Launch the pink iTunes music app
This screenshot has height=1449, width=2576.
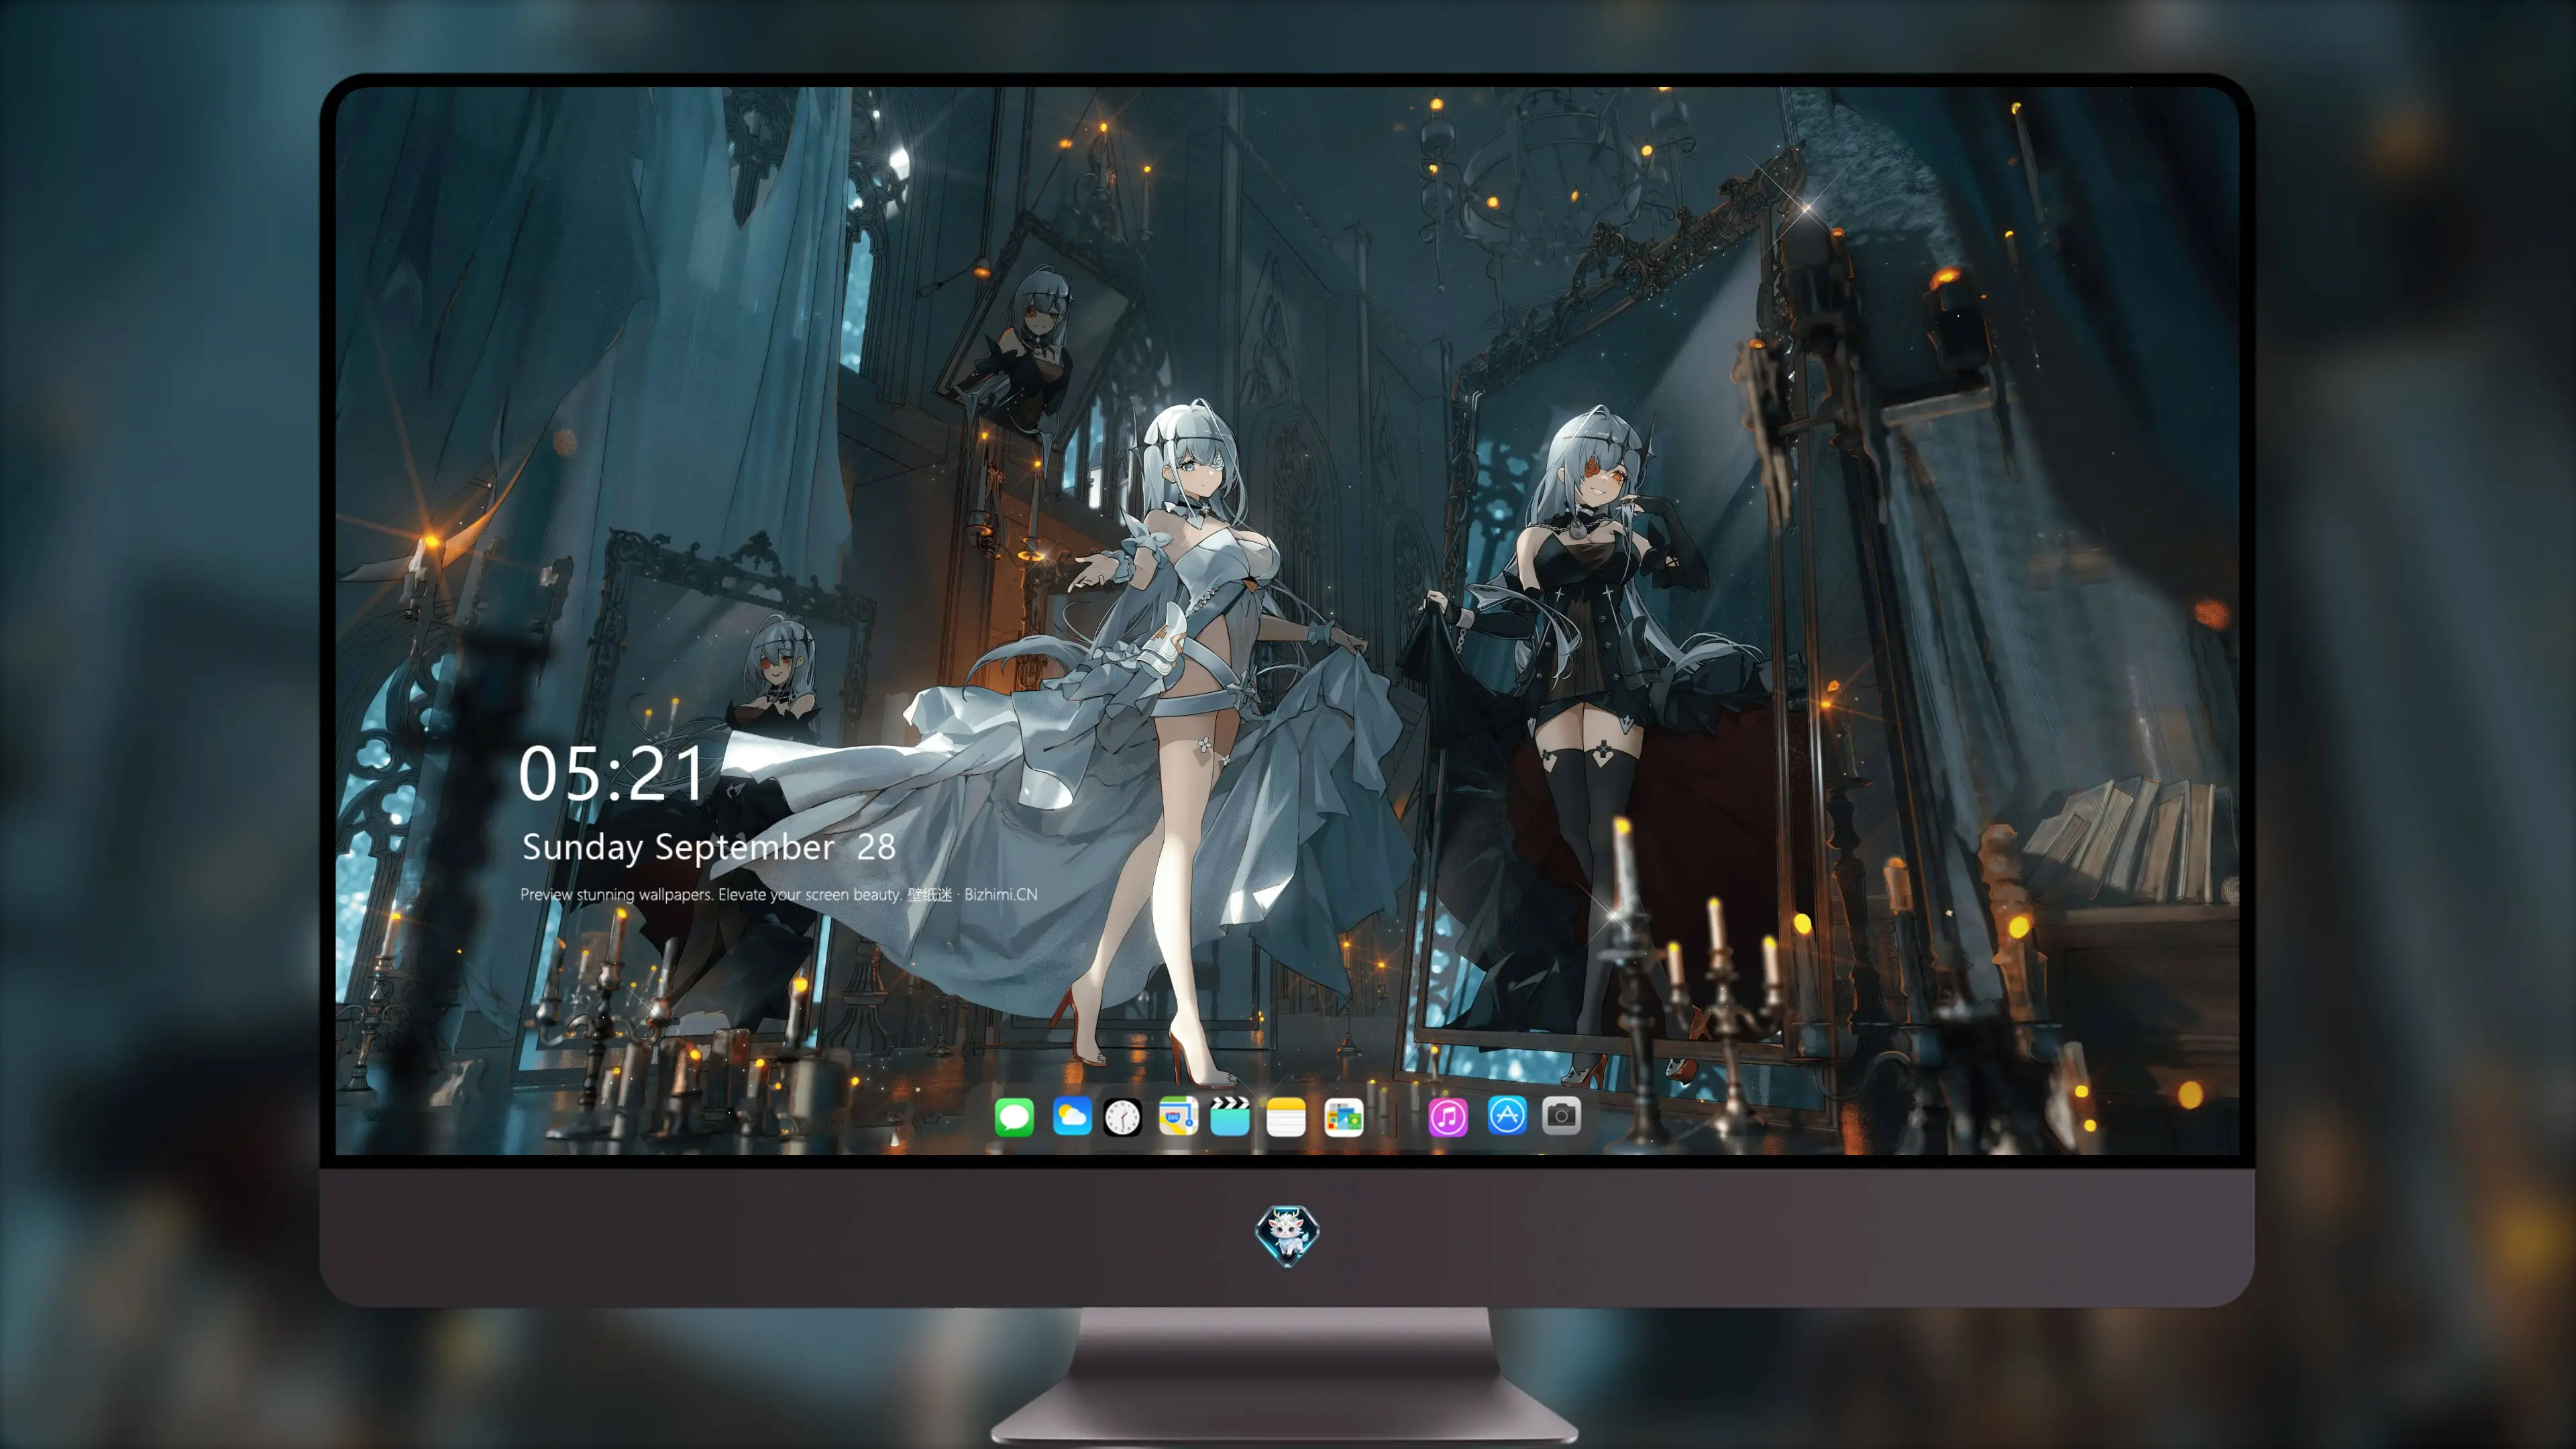tap(1448, 1116)
